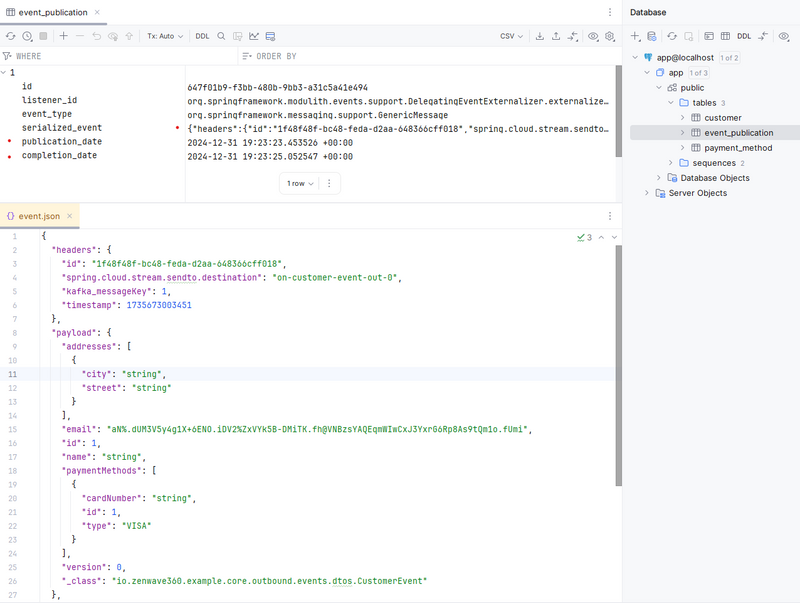800x603 pixels.
Task: Go to next highlighted problem arrow
Action: point(614,237)
